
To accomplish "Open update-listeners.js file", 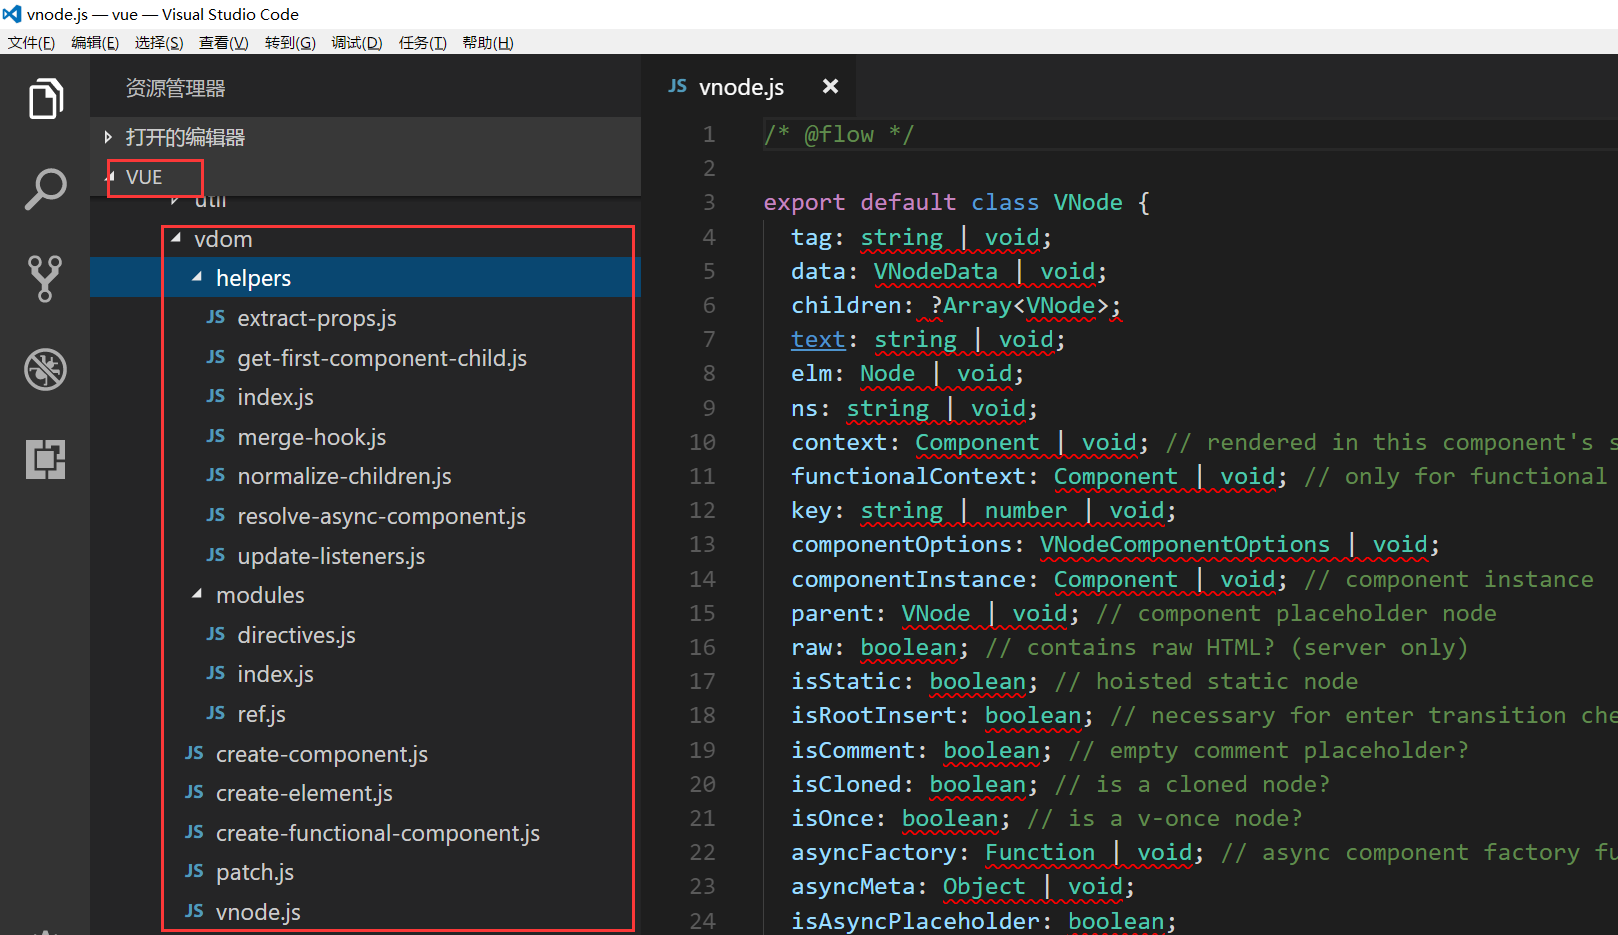I will (x=331, y=556).
